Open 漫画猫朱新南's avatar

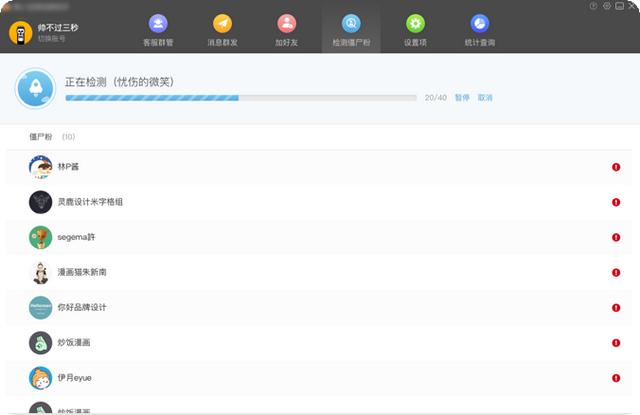(x=40, y=272)
